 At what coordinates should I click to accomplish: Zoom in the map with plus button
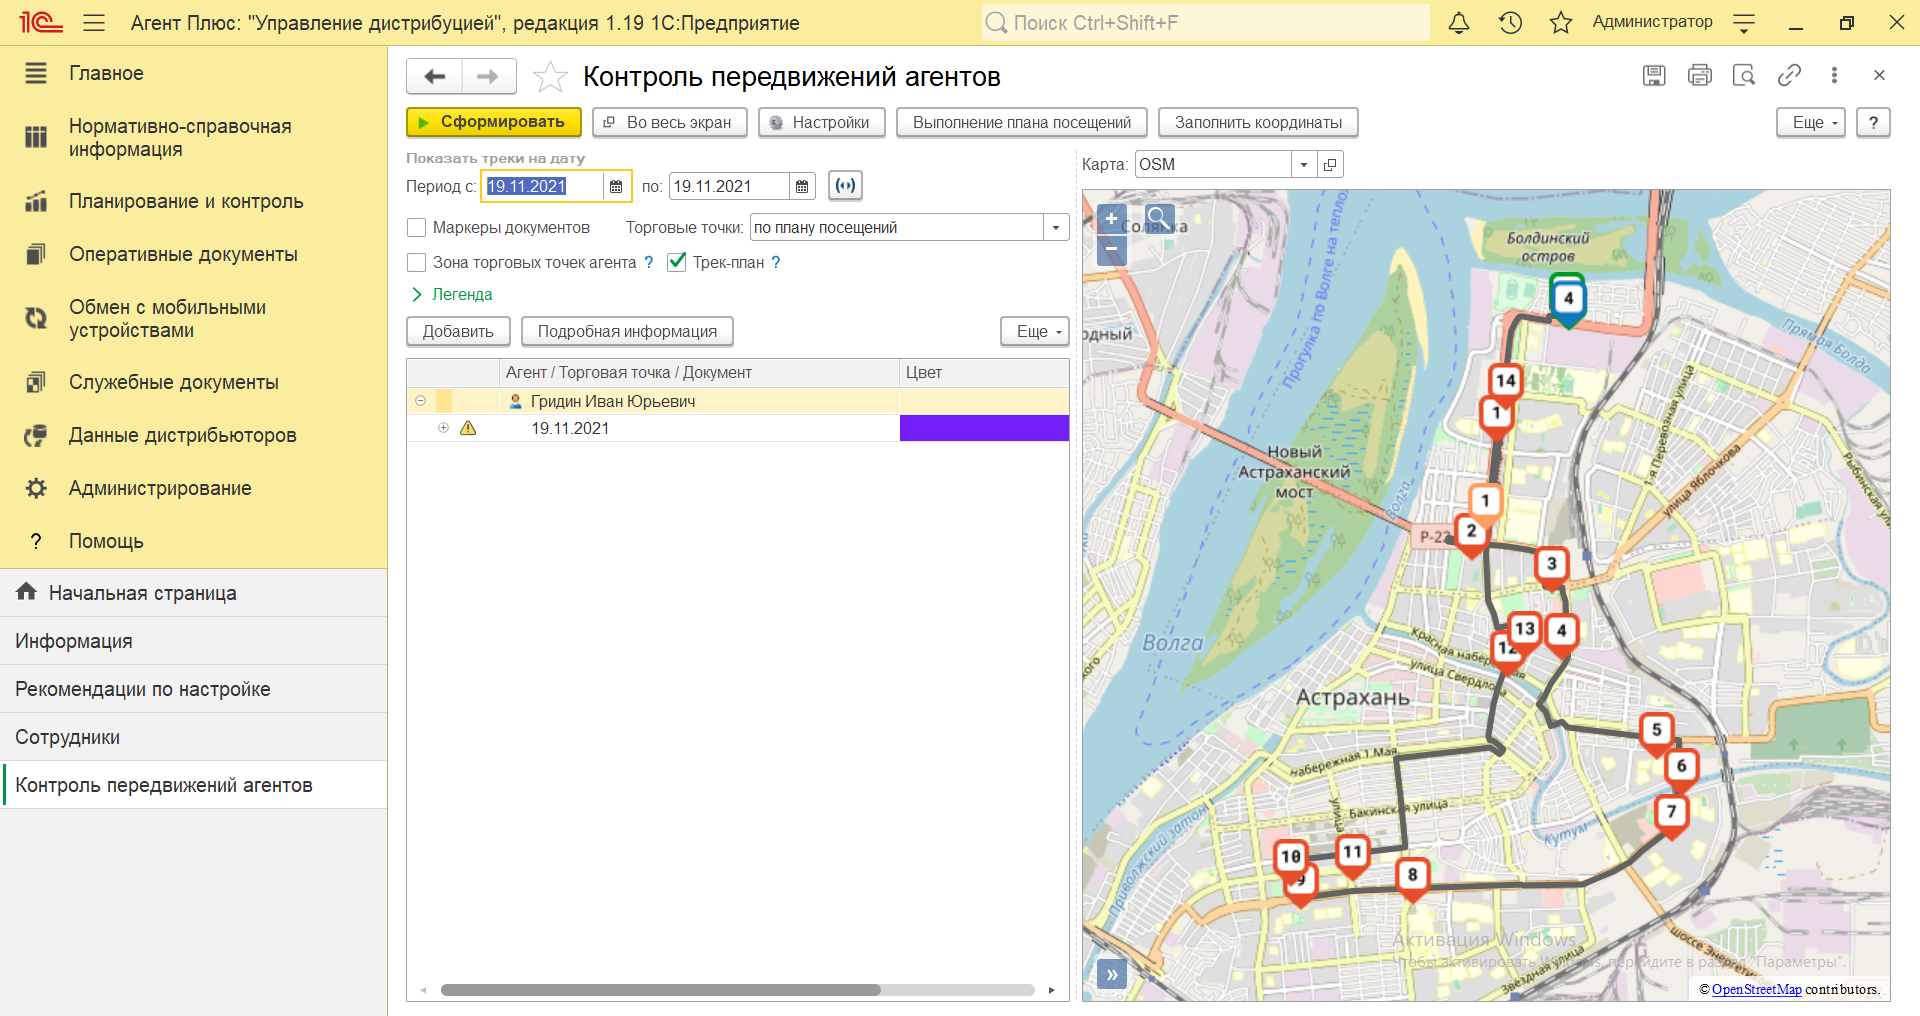1111,219
